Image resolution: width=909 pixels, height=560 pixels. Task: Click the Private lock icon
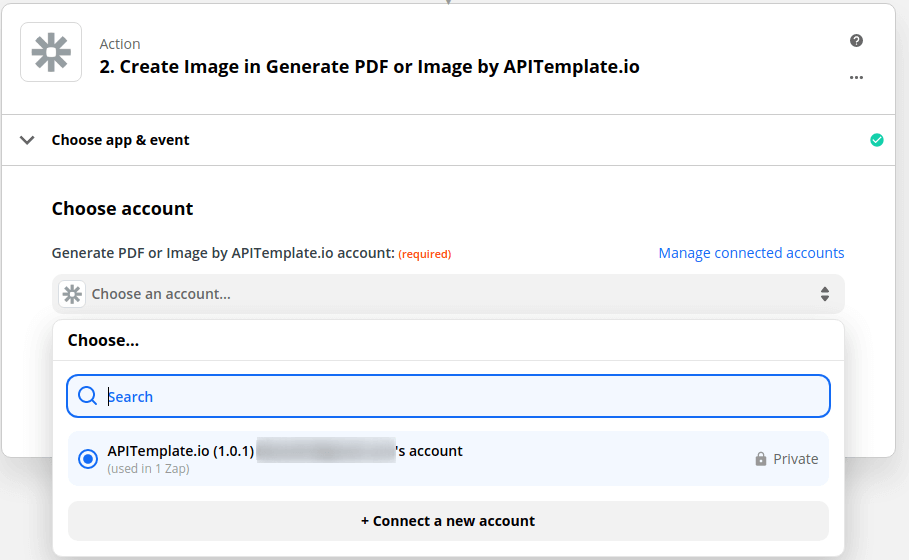[761, 459]
